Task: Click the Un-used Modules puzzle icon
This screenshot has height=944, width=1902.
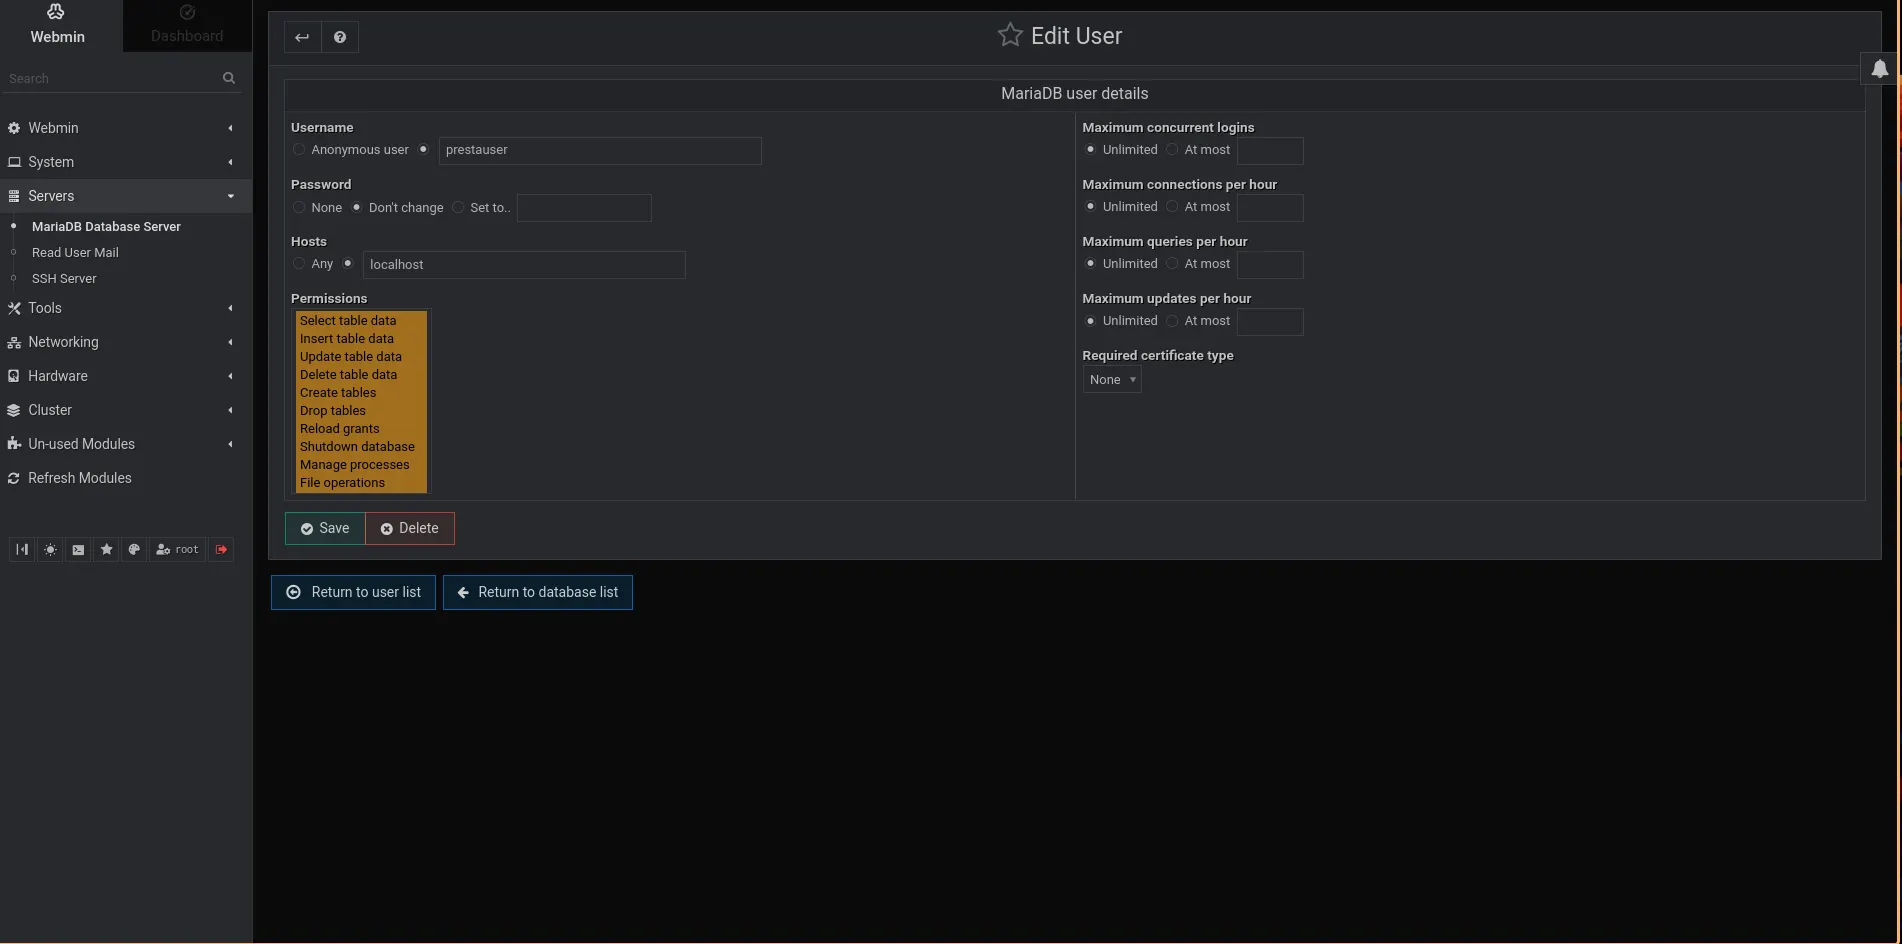Action: [x=14, y=445]
